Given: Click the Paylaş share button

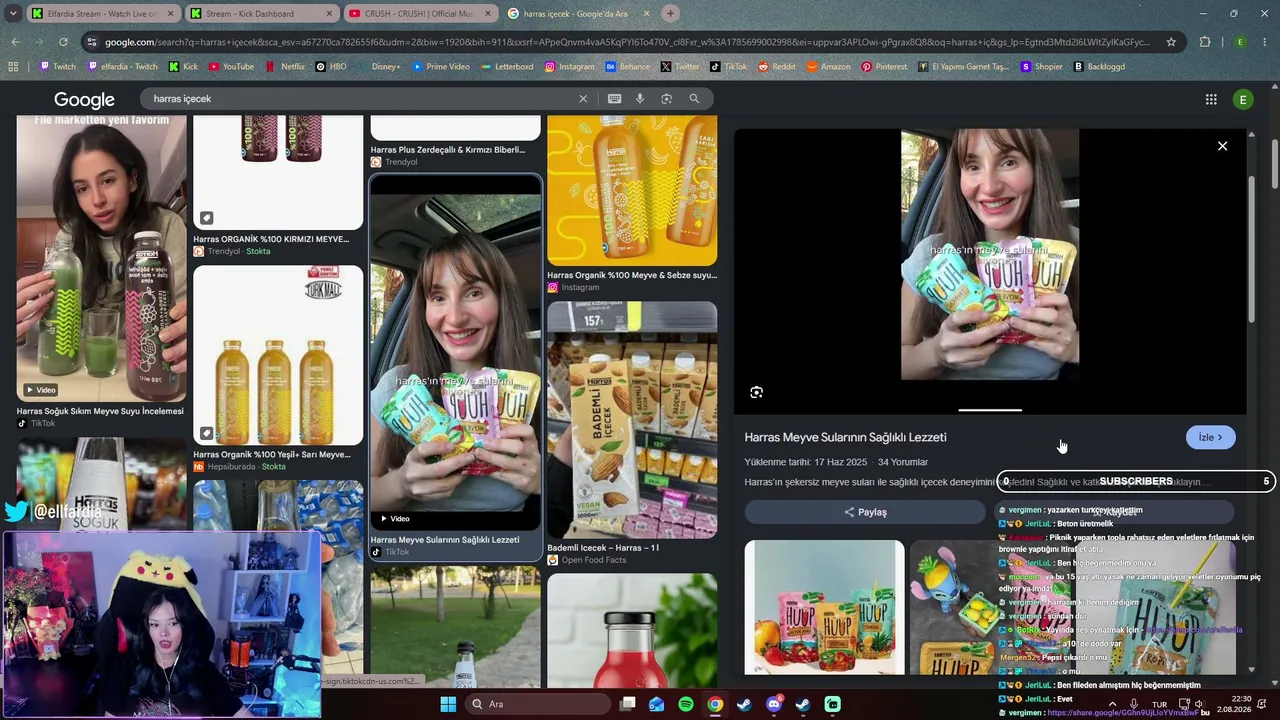Looking at the screenshot, I should pos(865,512).
